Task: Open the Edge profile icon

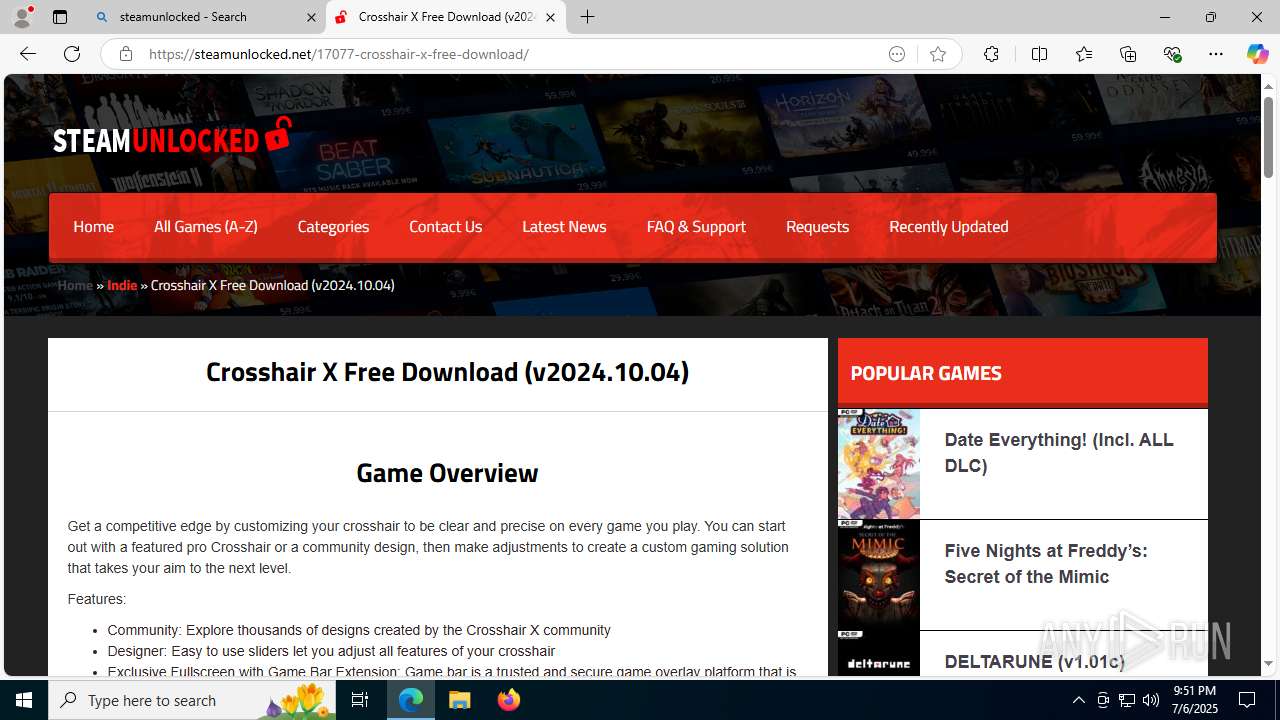Action: click(22, 17)
